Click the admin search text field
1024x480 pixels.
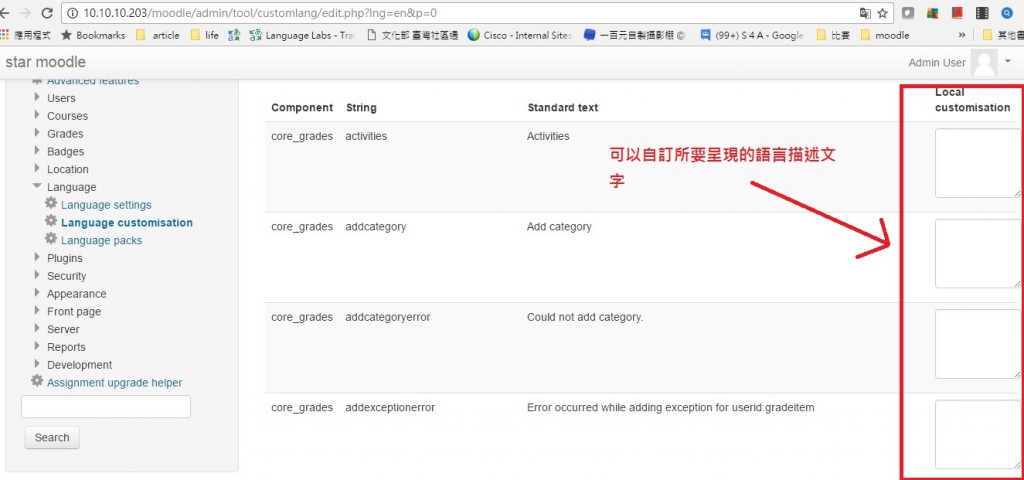106,406
